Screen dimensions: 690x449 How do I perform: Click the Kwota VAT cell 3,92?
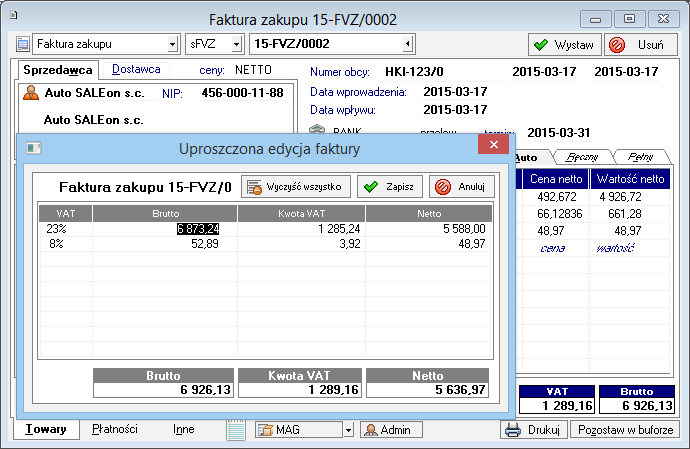coord(301,244)
